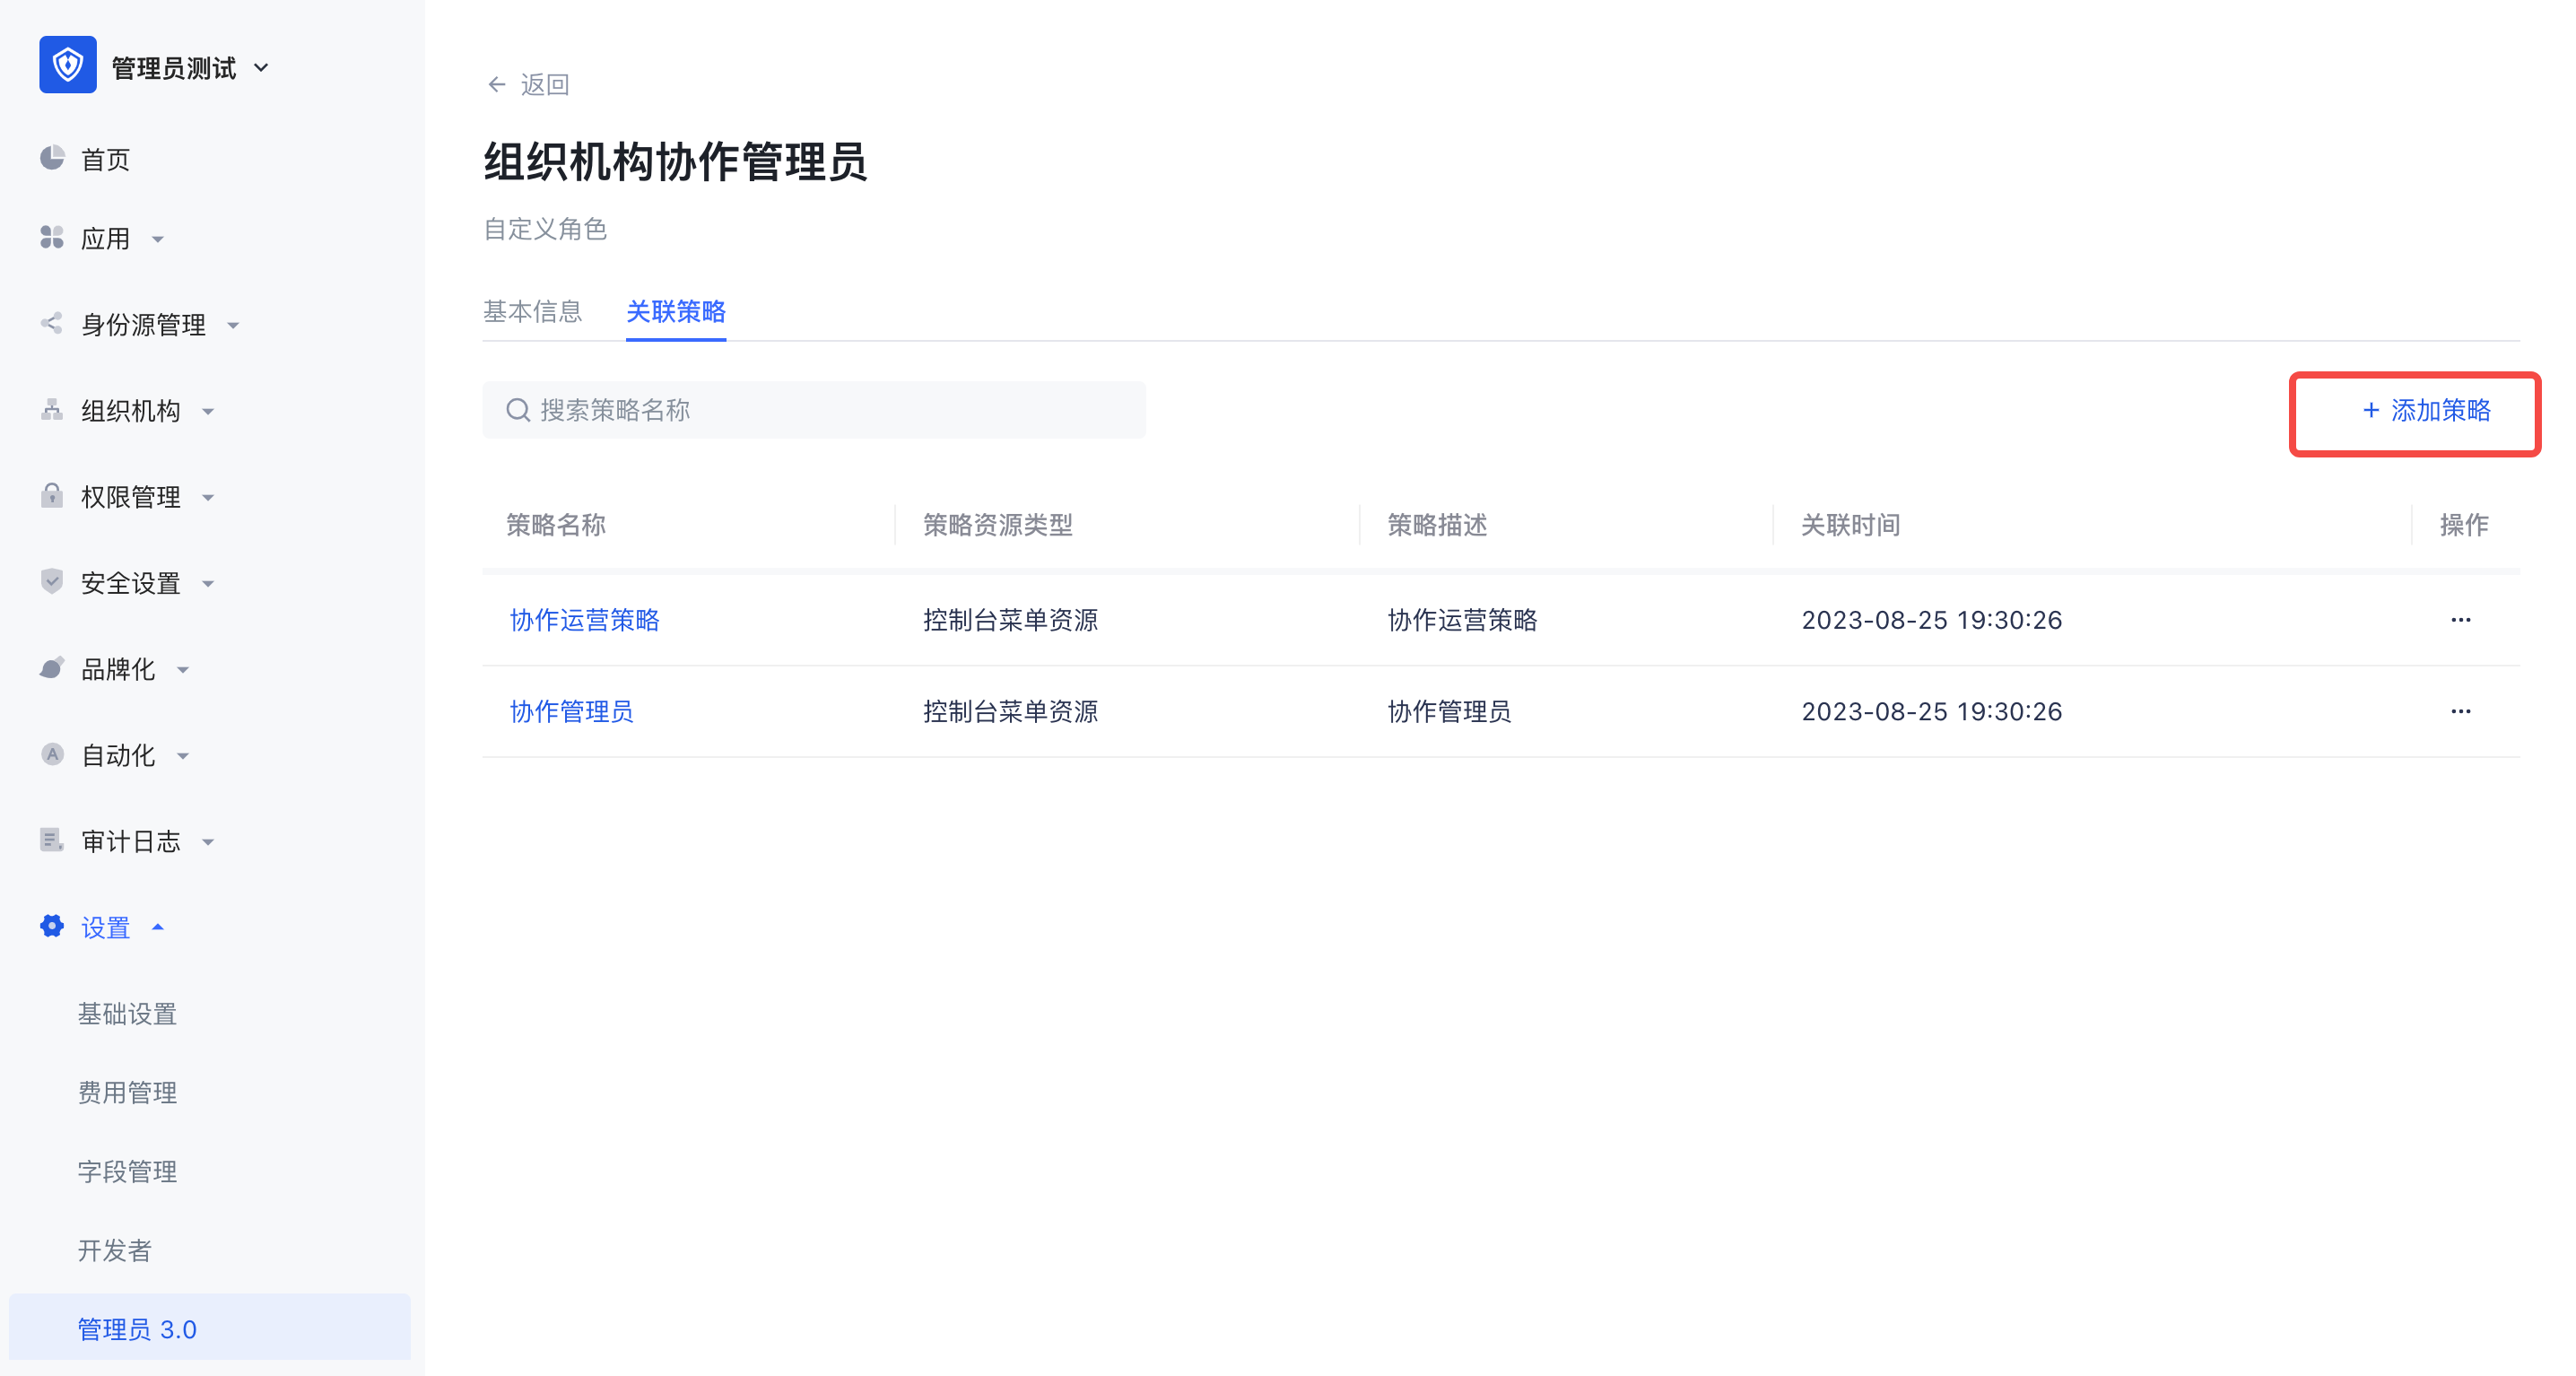The image size is (2576, 1376).
Task: Open the 安全设置 shield icon
Action: coord(52,582)
